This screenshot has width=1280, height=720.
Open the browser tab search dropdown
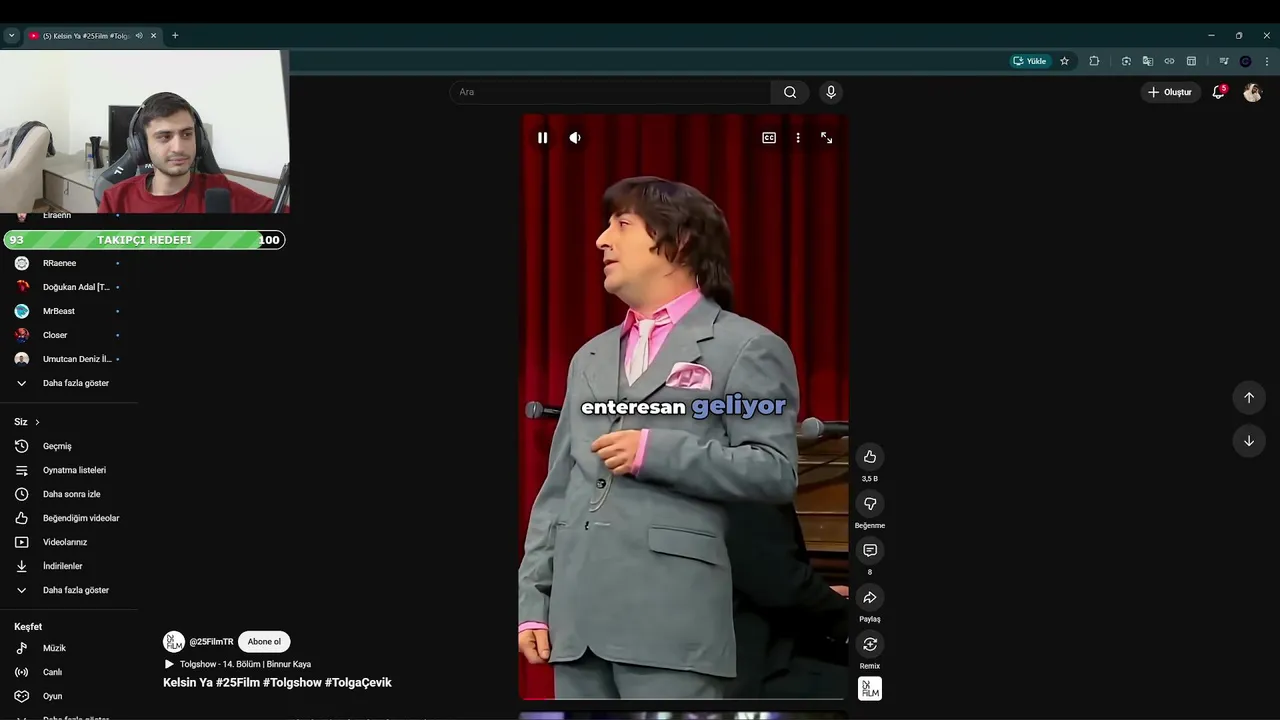click(11, 35)
